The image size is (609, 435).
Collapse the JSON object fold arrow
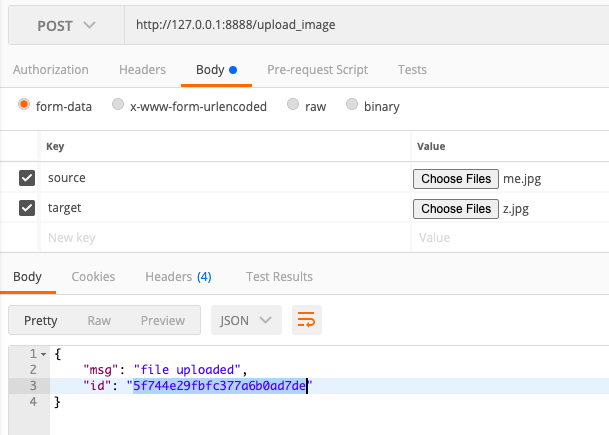[x=43, y=354]
